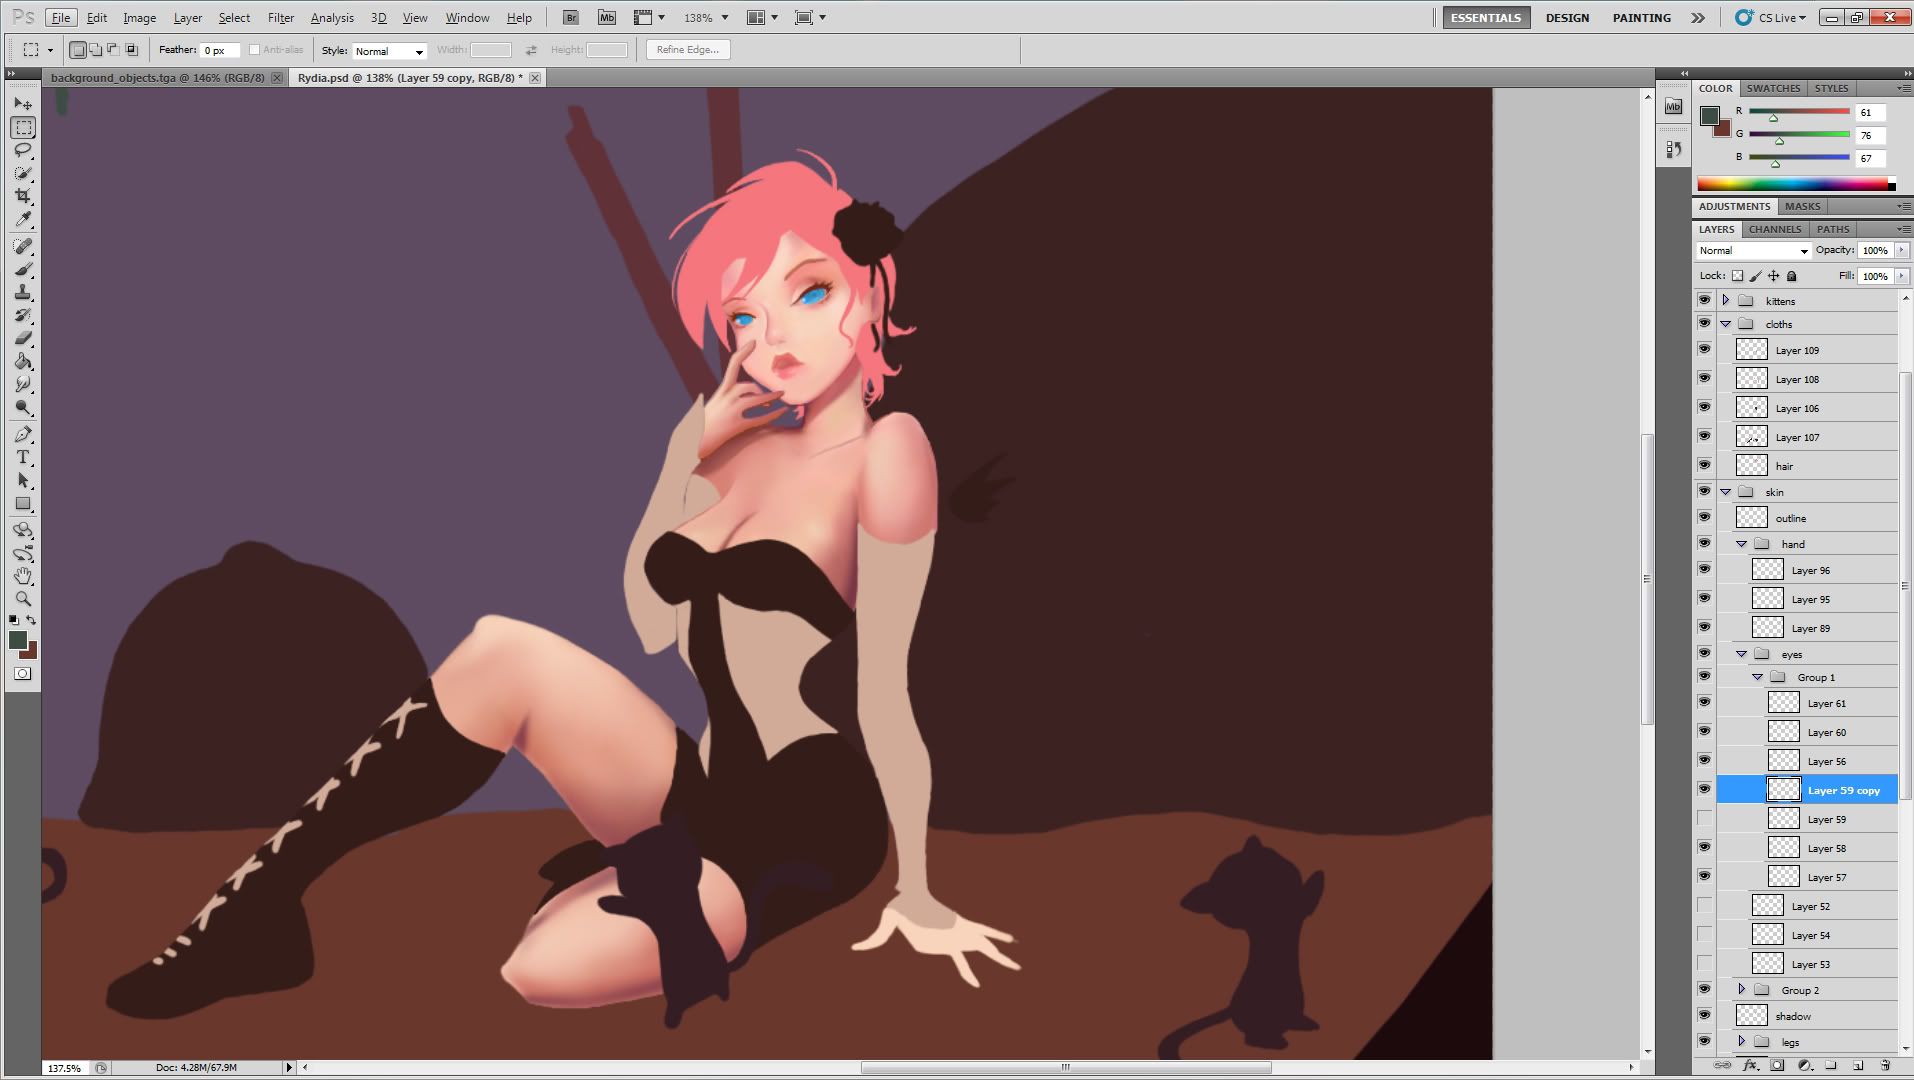Switch to the Channels tab
The image size is (1914, 1080).
pos(1775,229)
